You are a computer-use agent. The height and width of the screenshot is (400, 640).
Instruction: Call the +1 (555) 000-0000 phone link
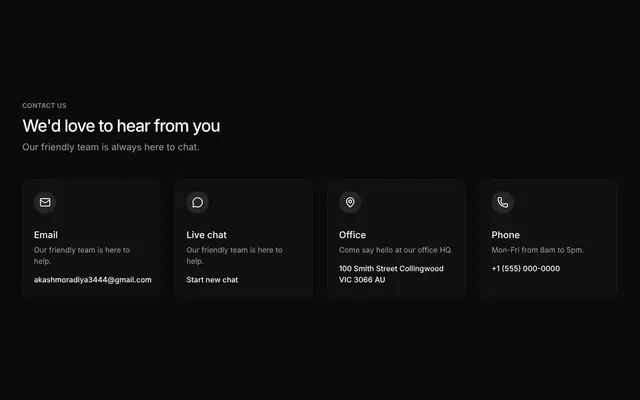526,269
